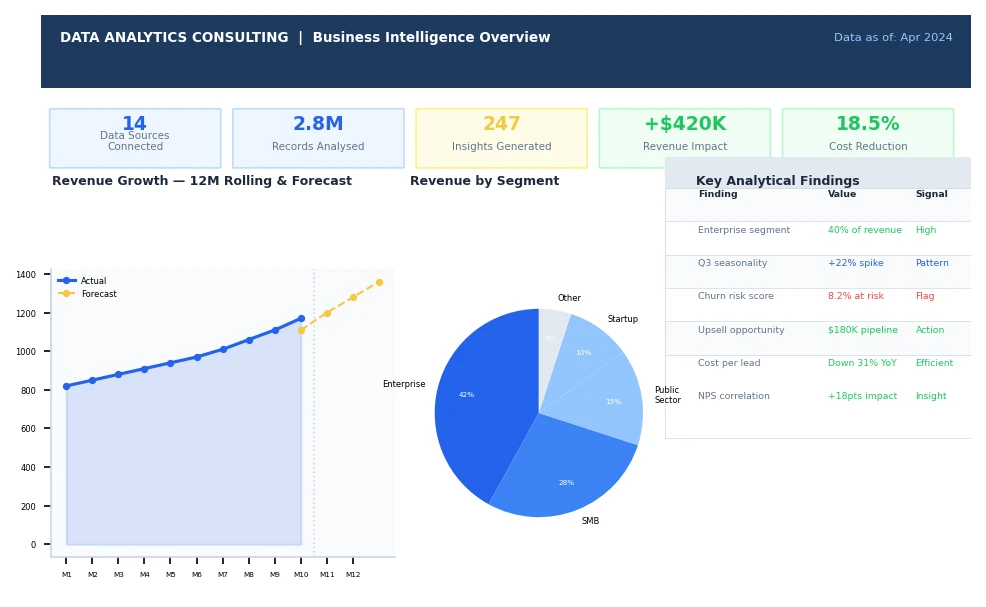Click the "Down 31% YoY" value
The height and width of the screenshot is (607, 986).
click(x=862, y=362)
